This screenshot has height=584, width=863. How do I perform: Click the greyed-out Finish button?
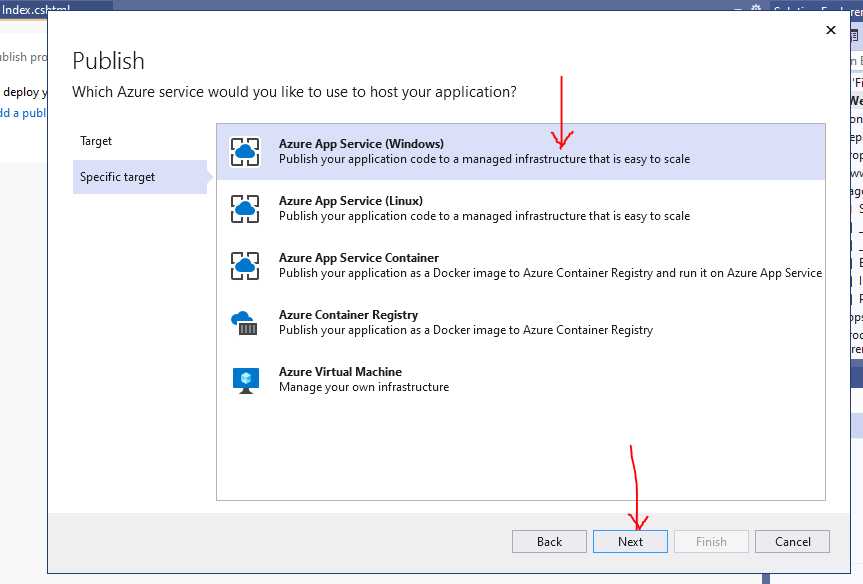click(711, 541)
